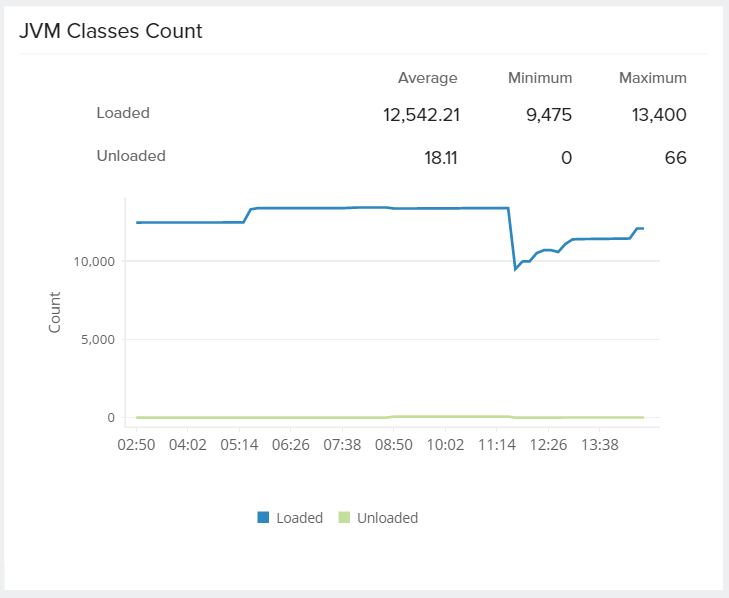The height and width of the screenshot is (598, 729).
Task: Toggle the Loaded series legend label
Action: 300,518
